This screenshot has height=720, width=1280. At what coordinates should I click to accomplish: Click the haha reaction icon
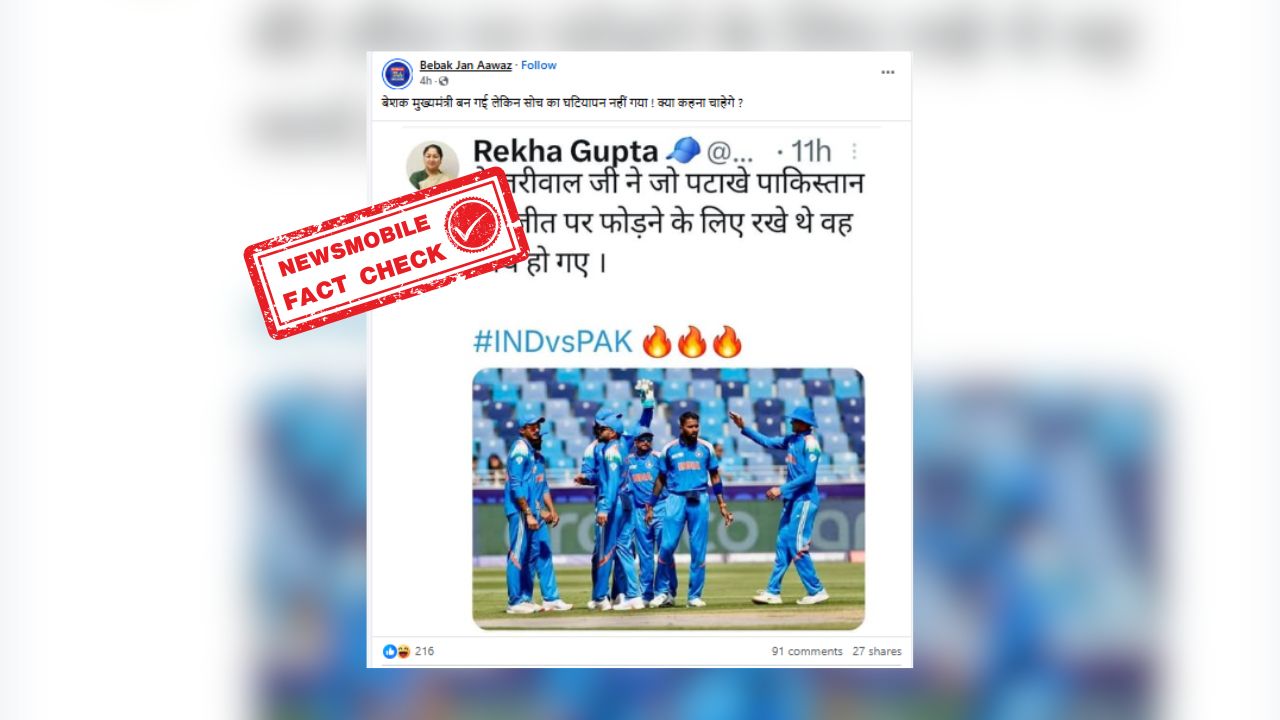402,651
